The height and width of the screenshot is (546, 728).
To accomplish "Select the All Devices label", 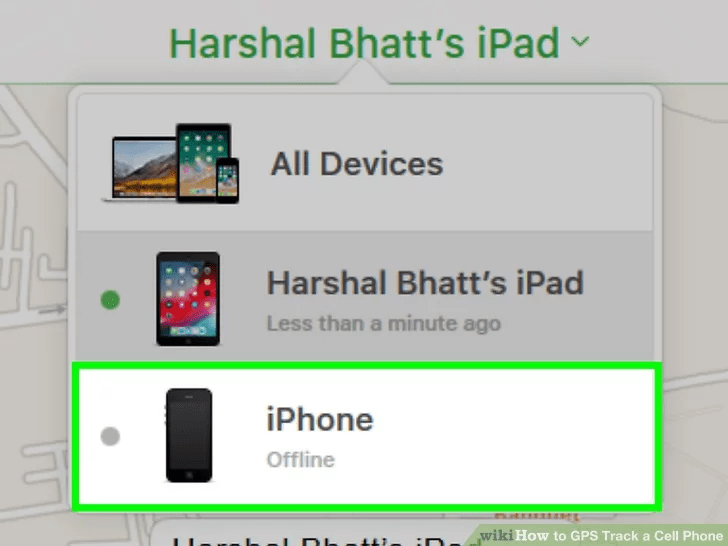I will [357, 164].
